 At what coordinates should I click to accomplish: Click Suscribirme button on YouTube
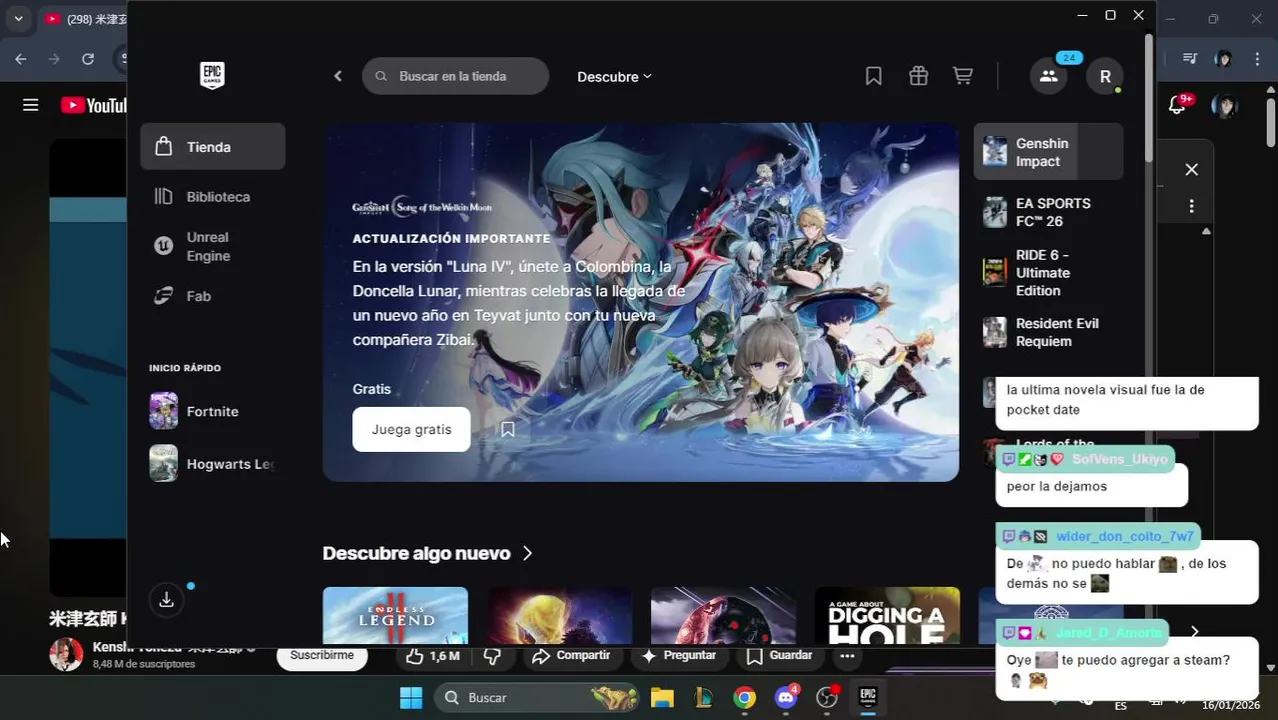(x=322, y=656)
